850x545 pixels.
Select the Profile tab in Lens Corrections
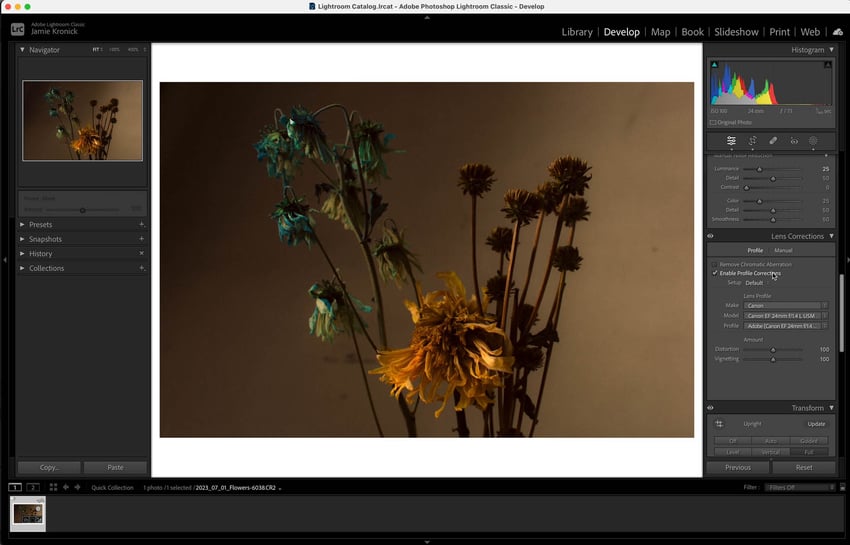tap(755, 250)
